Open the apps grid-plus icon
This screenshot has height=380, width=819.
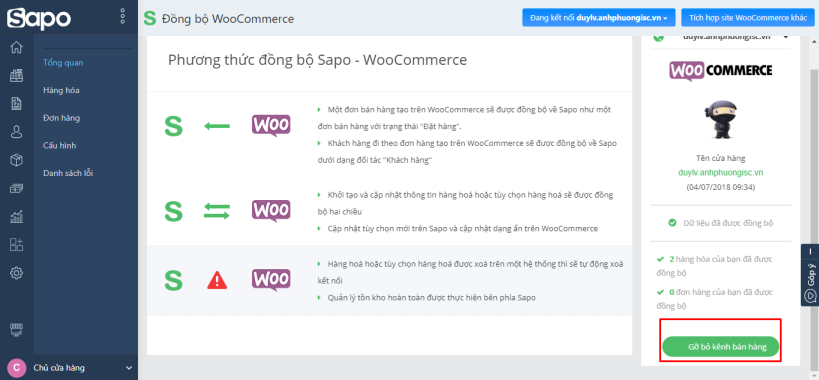point(17,245)
